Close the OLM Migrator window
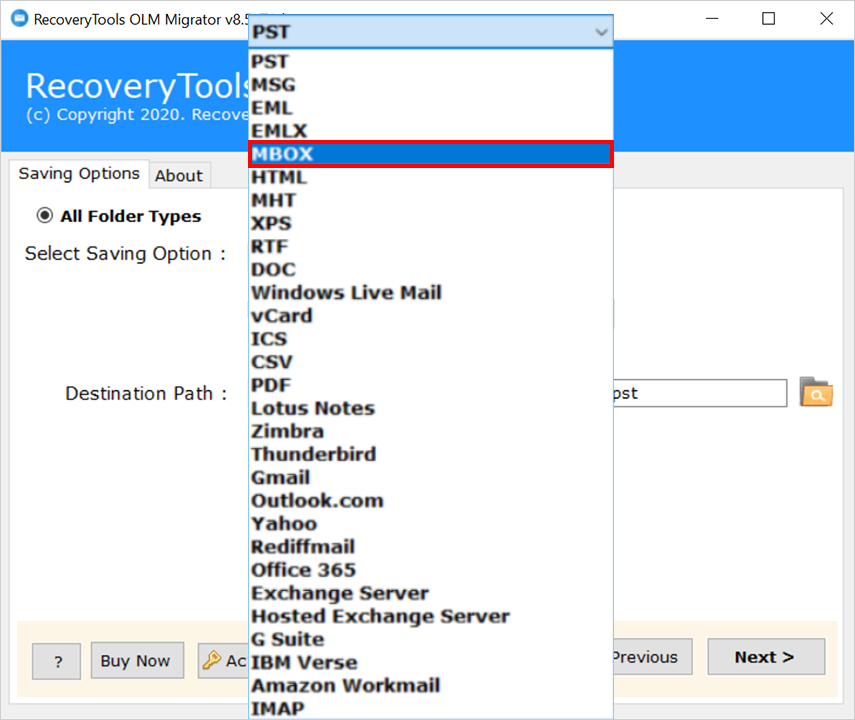Screen dimensions: 855x720 [826, 19]
